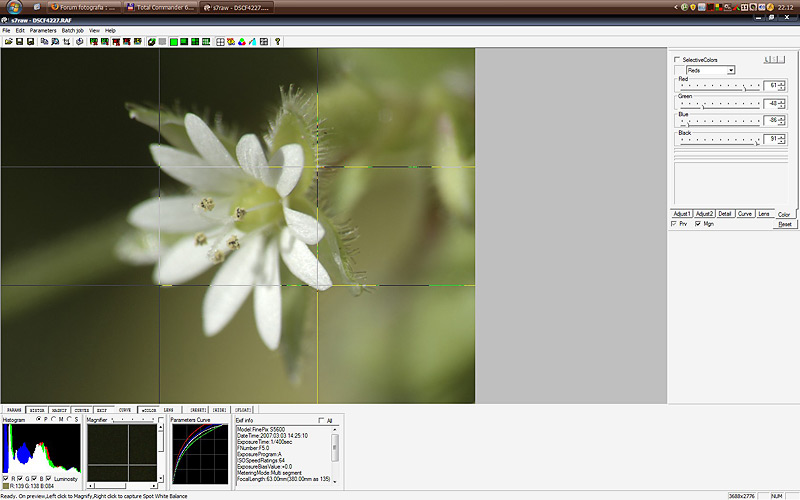Click the rotate image toolbar icon

80,42
